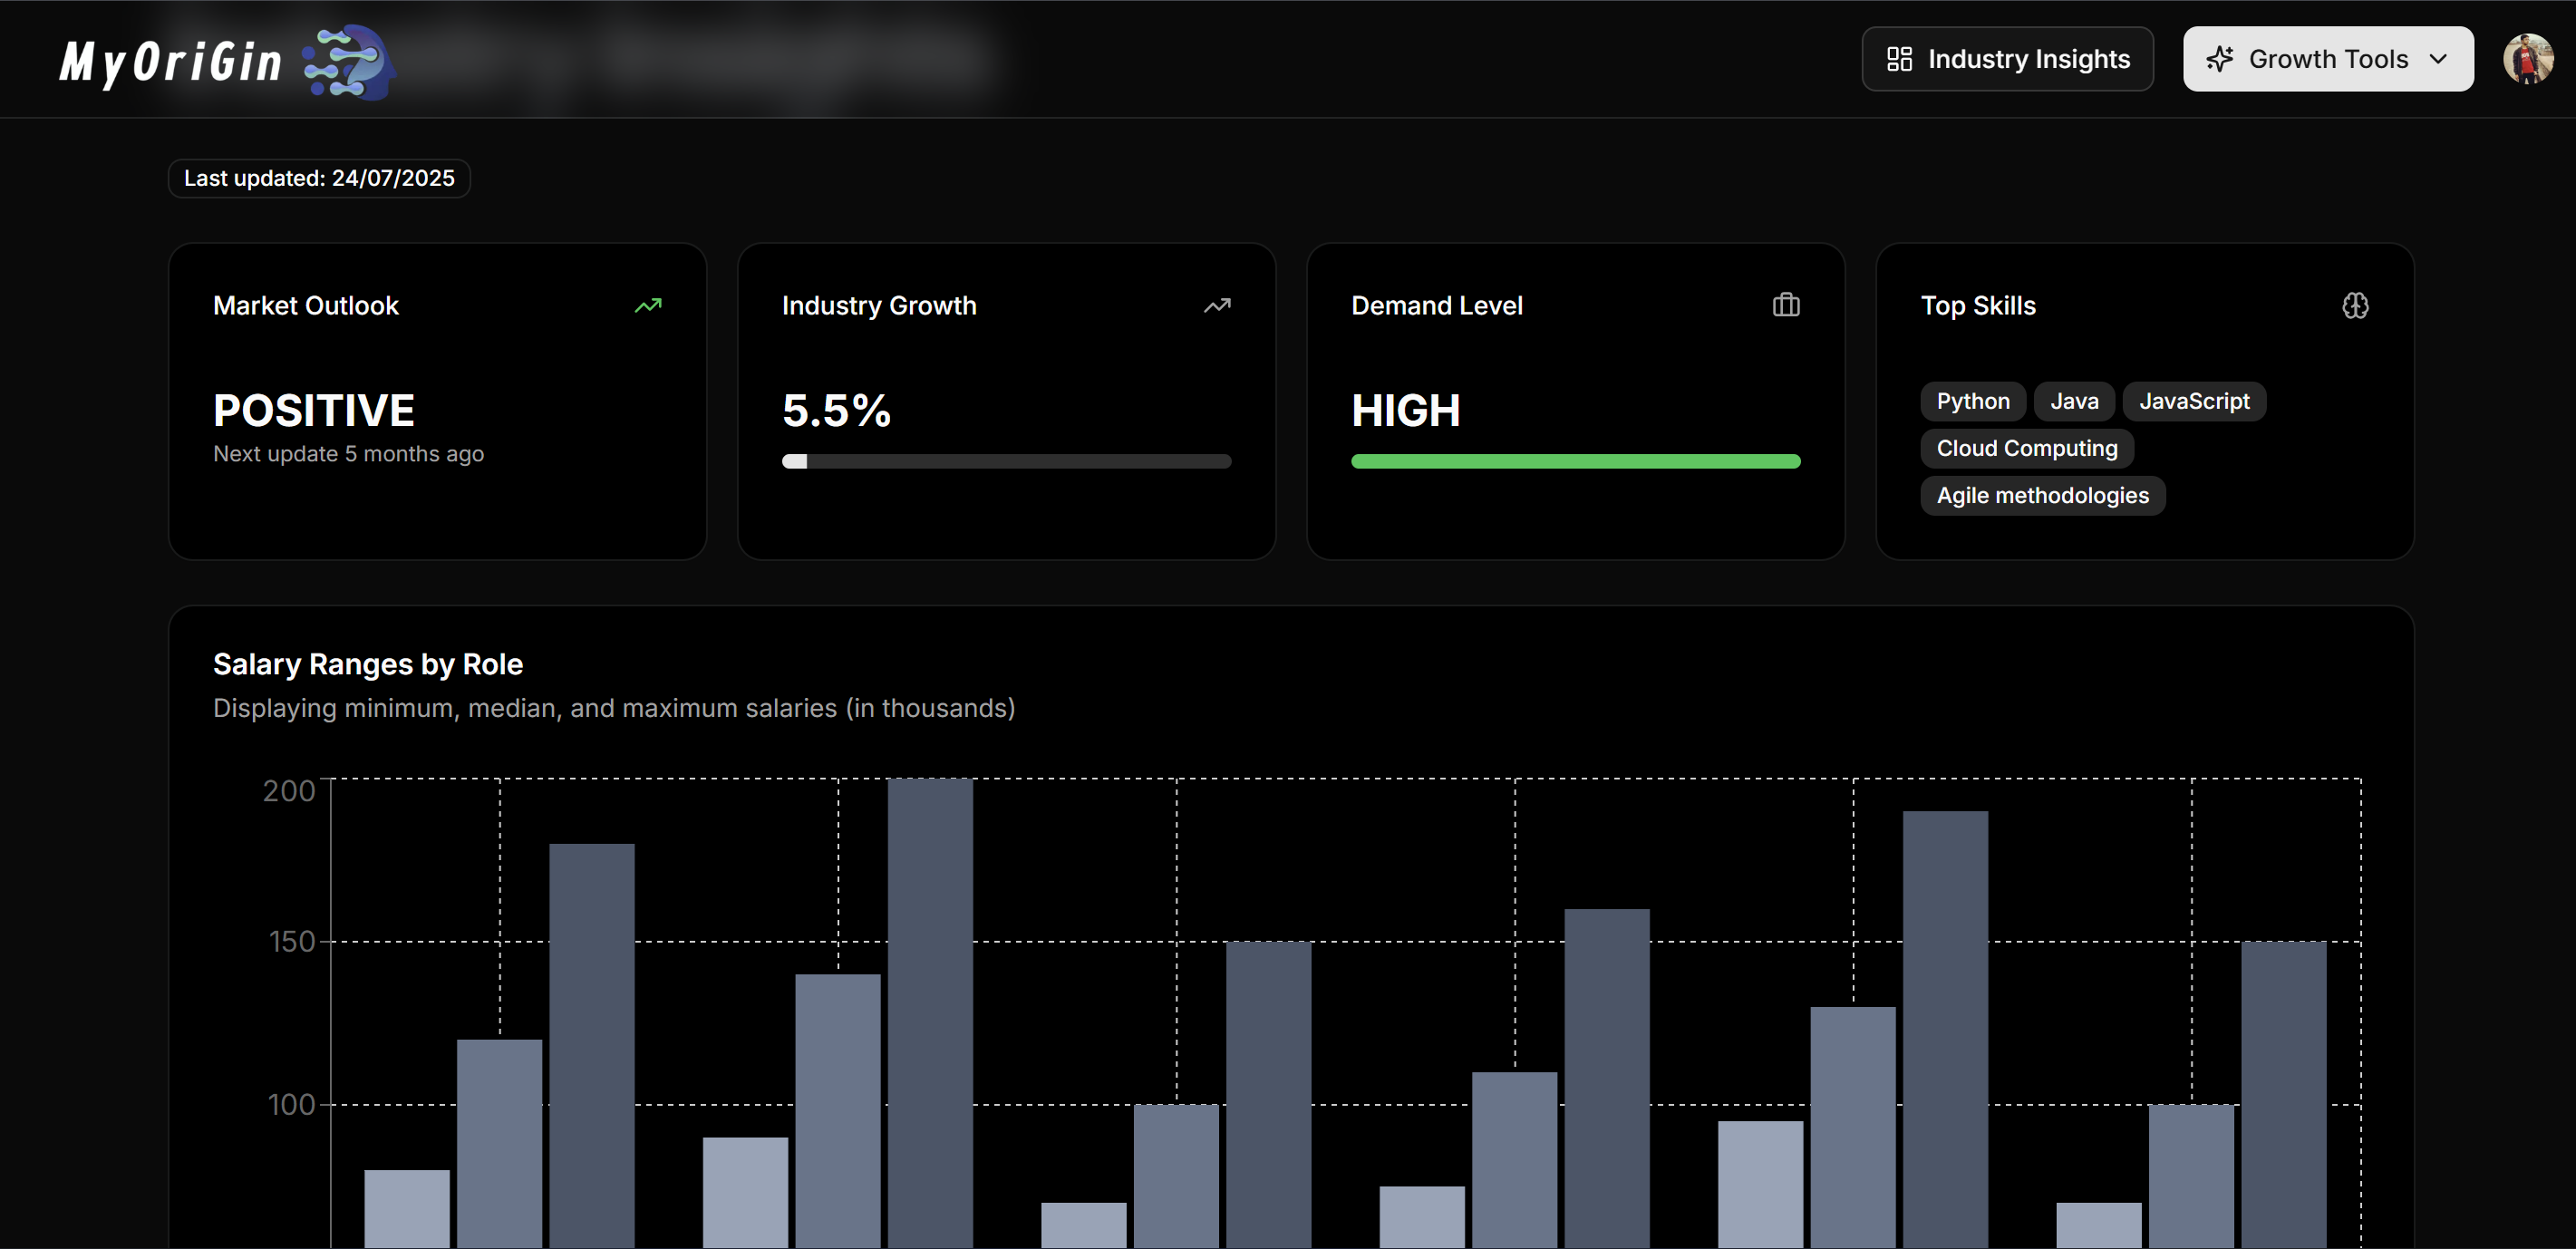Click the brain icon in Top Skills
The image size is (2576, 1249).
pyautogui.click(x=2355, y=305)
